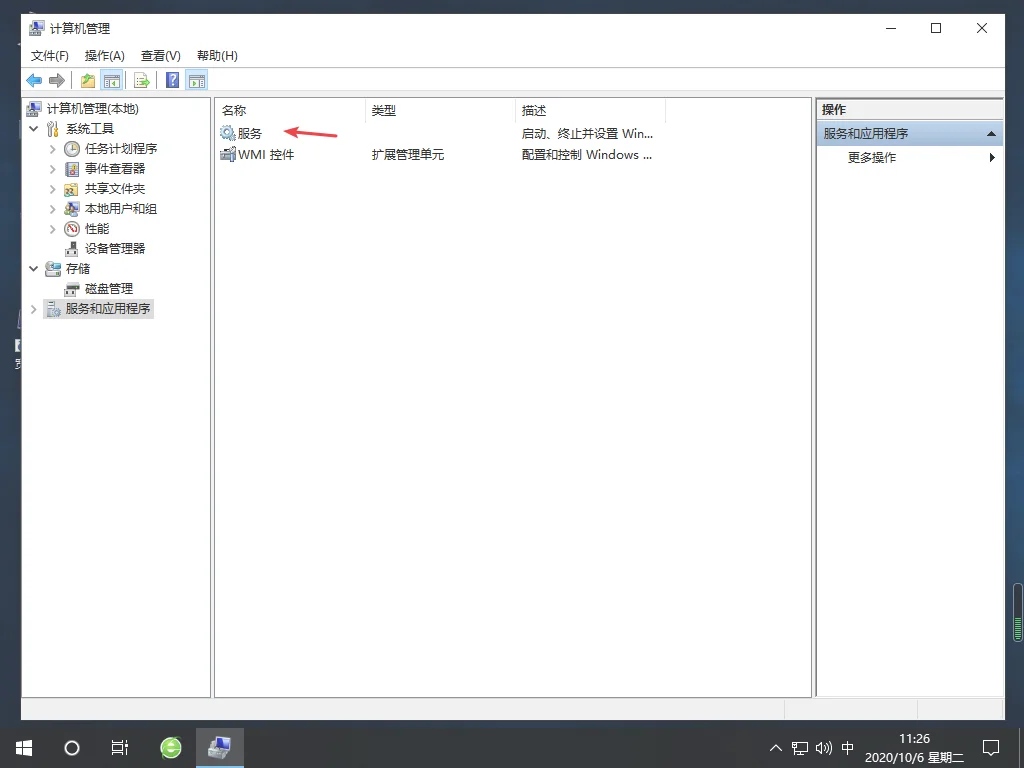Sort by the 类型 column header
The width and height of the screenshot is (1024, 768).
[x=440, y=111]
